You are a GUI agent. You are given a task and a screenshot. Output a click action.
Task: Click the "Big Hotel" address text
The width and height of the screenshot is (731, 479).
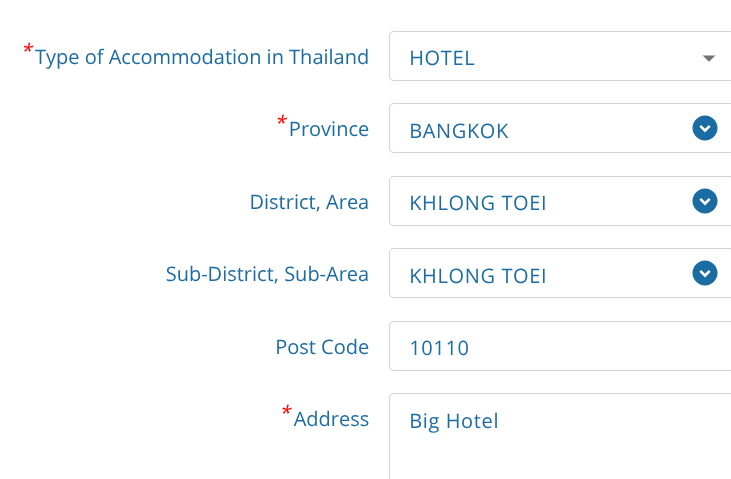coord(454,421)
